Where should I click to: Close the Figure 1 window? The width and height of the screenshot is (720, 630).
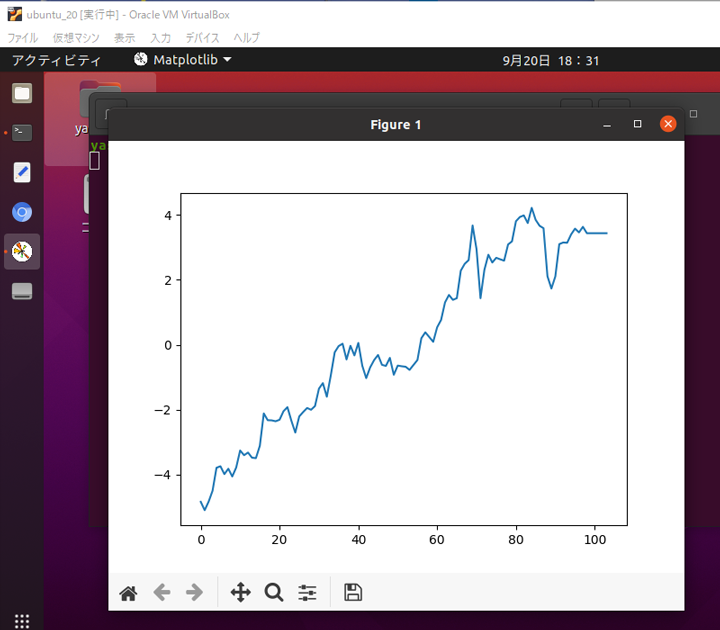coord(668,124)
